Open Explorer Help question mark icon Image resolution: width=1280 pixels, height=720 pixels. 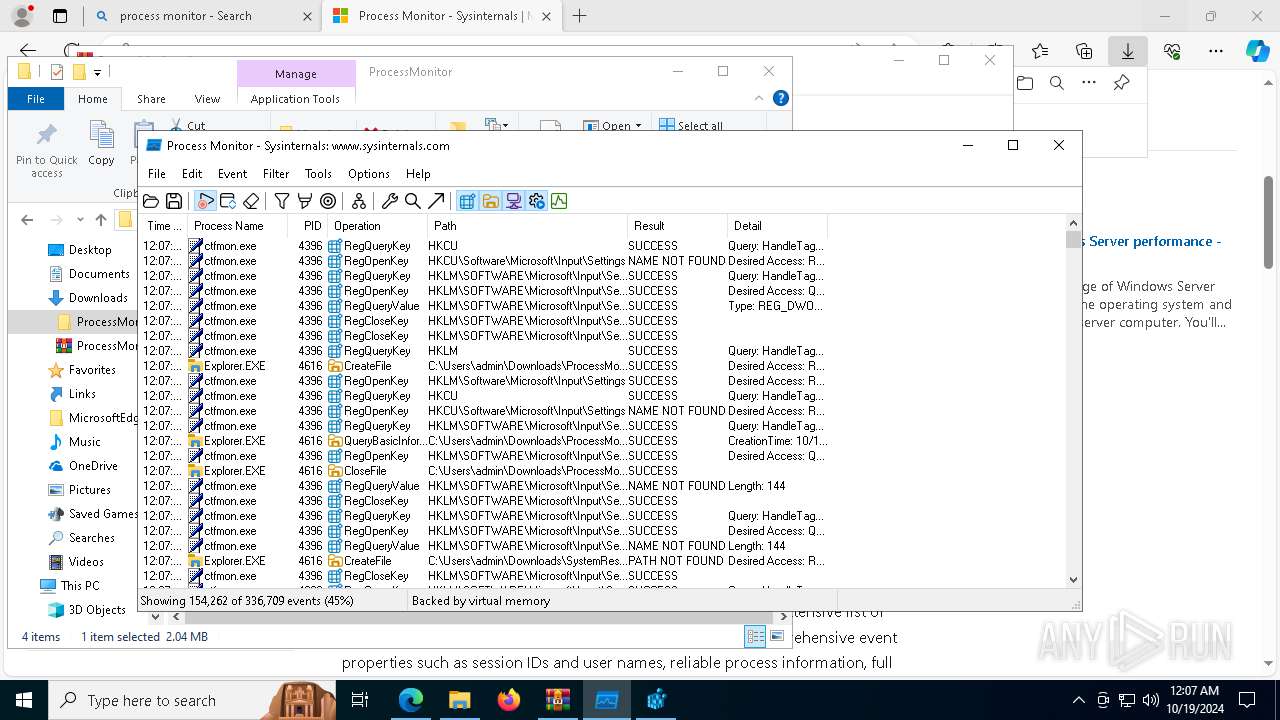(x=781, y=98)
